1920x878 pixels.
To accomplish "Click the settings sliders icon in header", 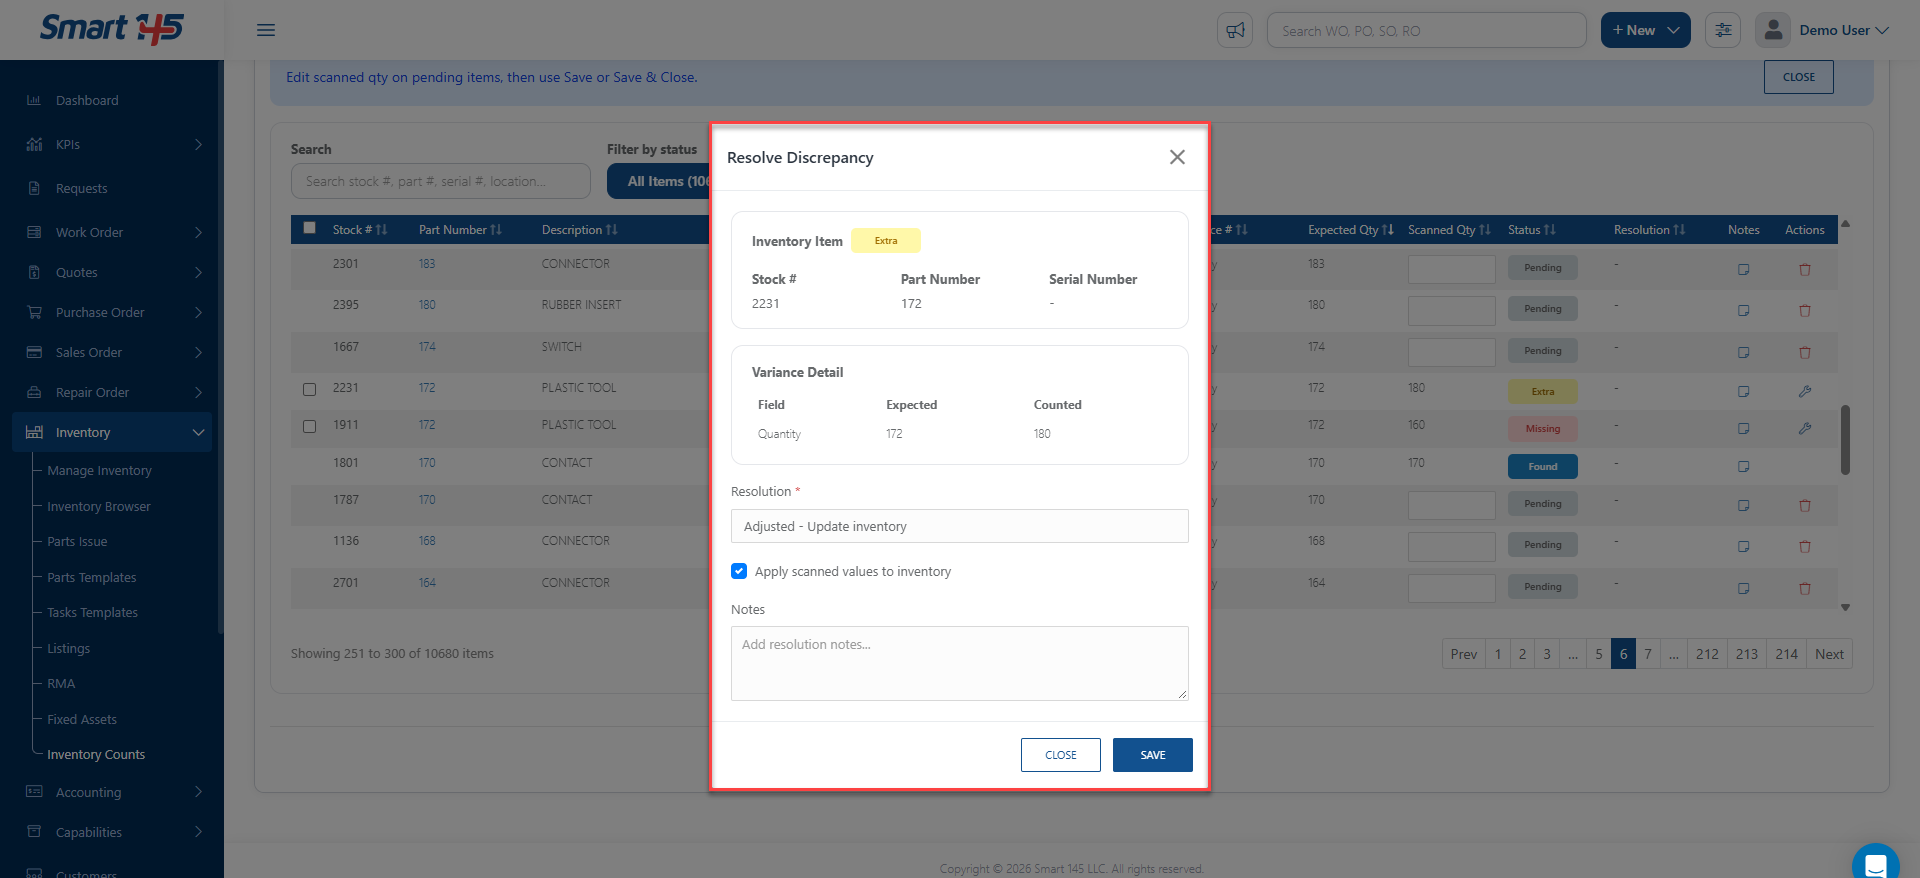I will coord(1723,30).
